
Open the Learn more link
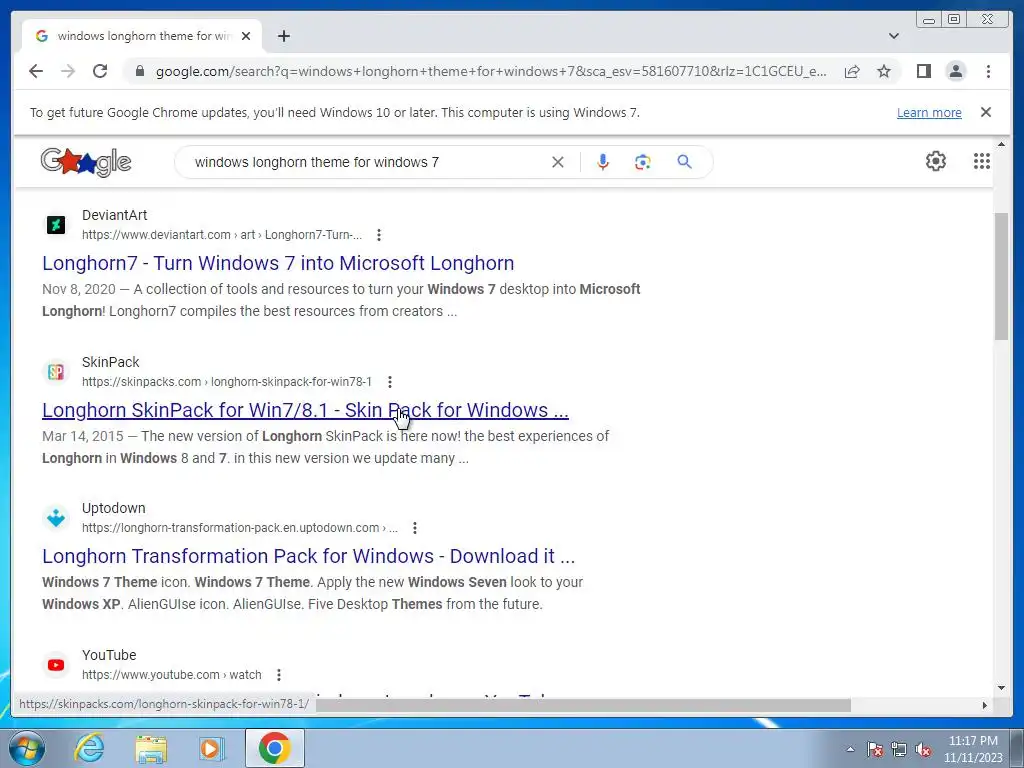pyautogui.click(x=929, y=112)
